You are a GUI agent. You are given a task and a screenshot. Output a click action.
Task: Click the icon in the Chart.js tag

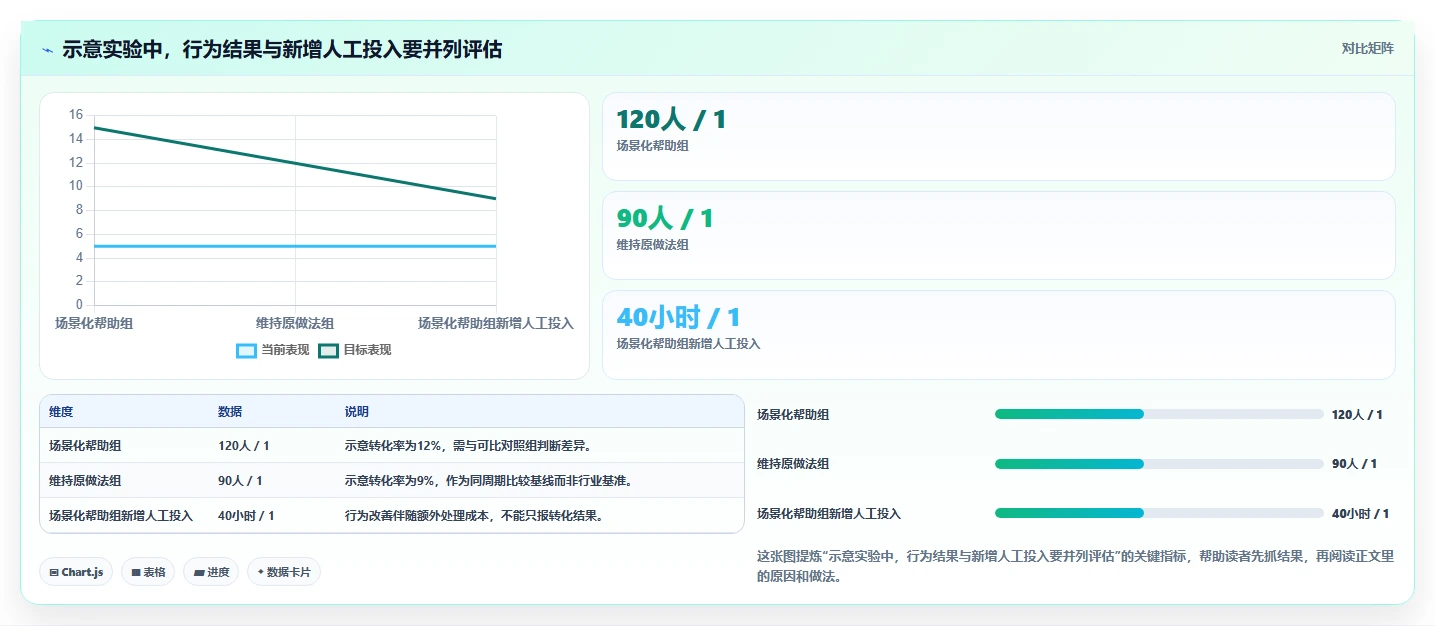pyautogui.click(x=54, y=572)
